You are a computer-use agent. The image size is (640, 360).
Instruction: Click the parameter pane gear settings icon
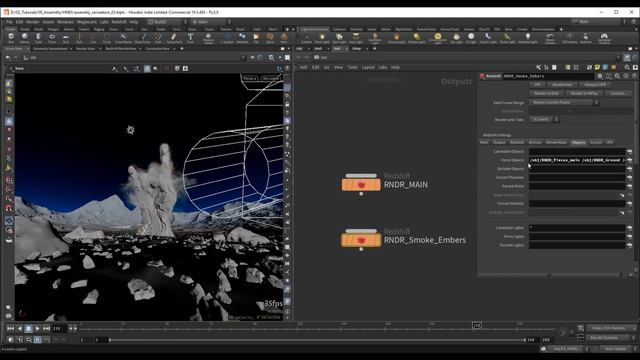click(x=600, y=76)
